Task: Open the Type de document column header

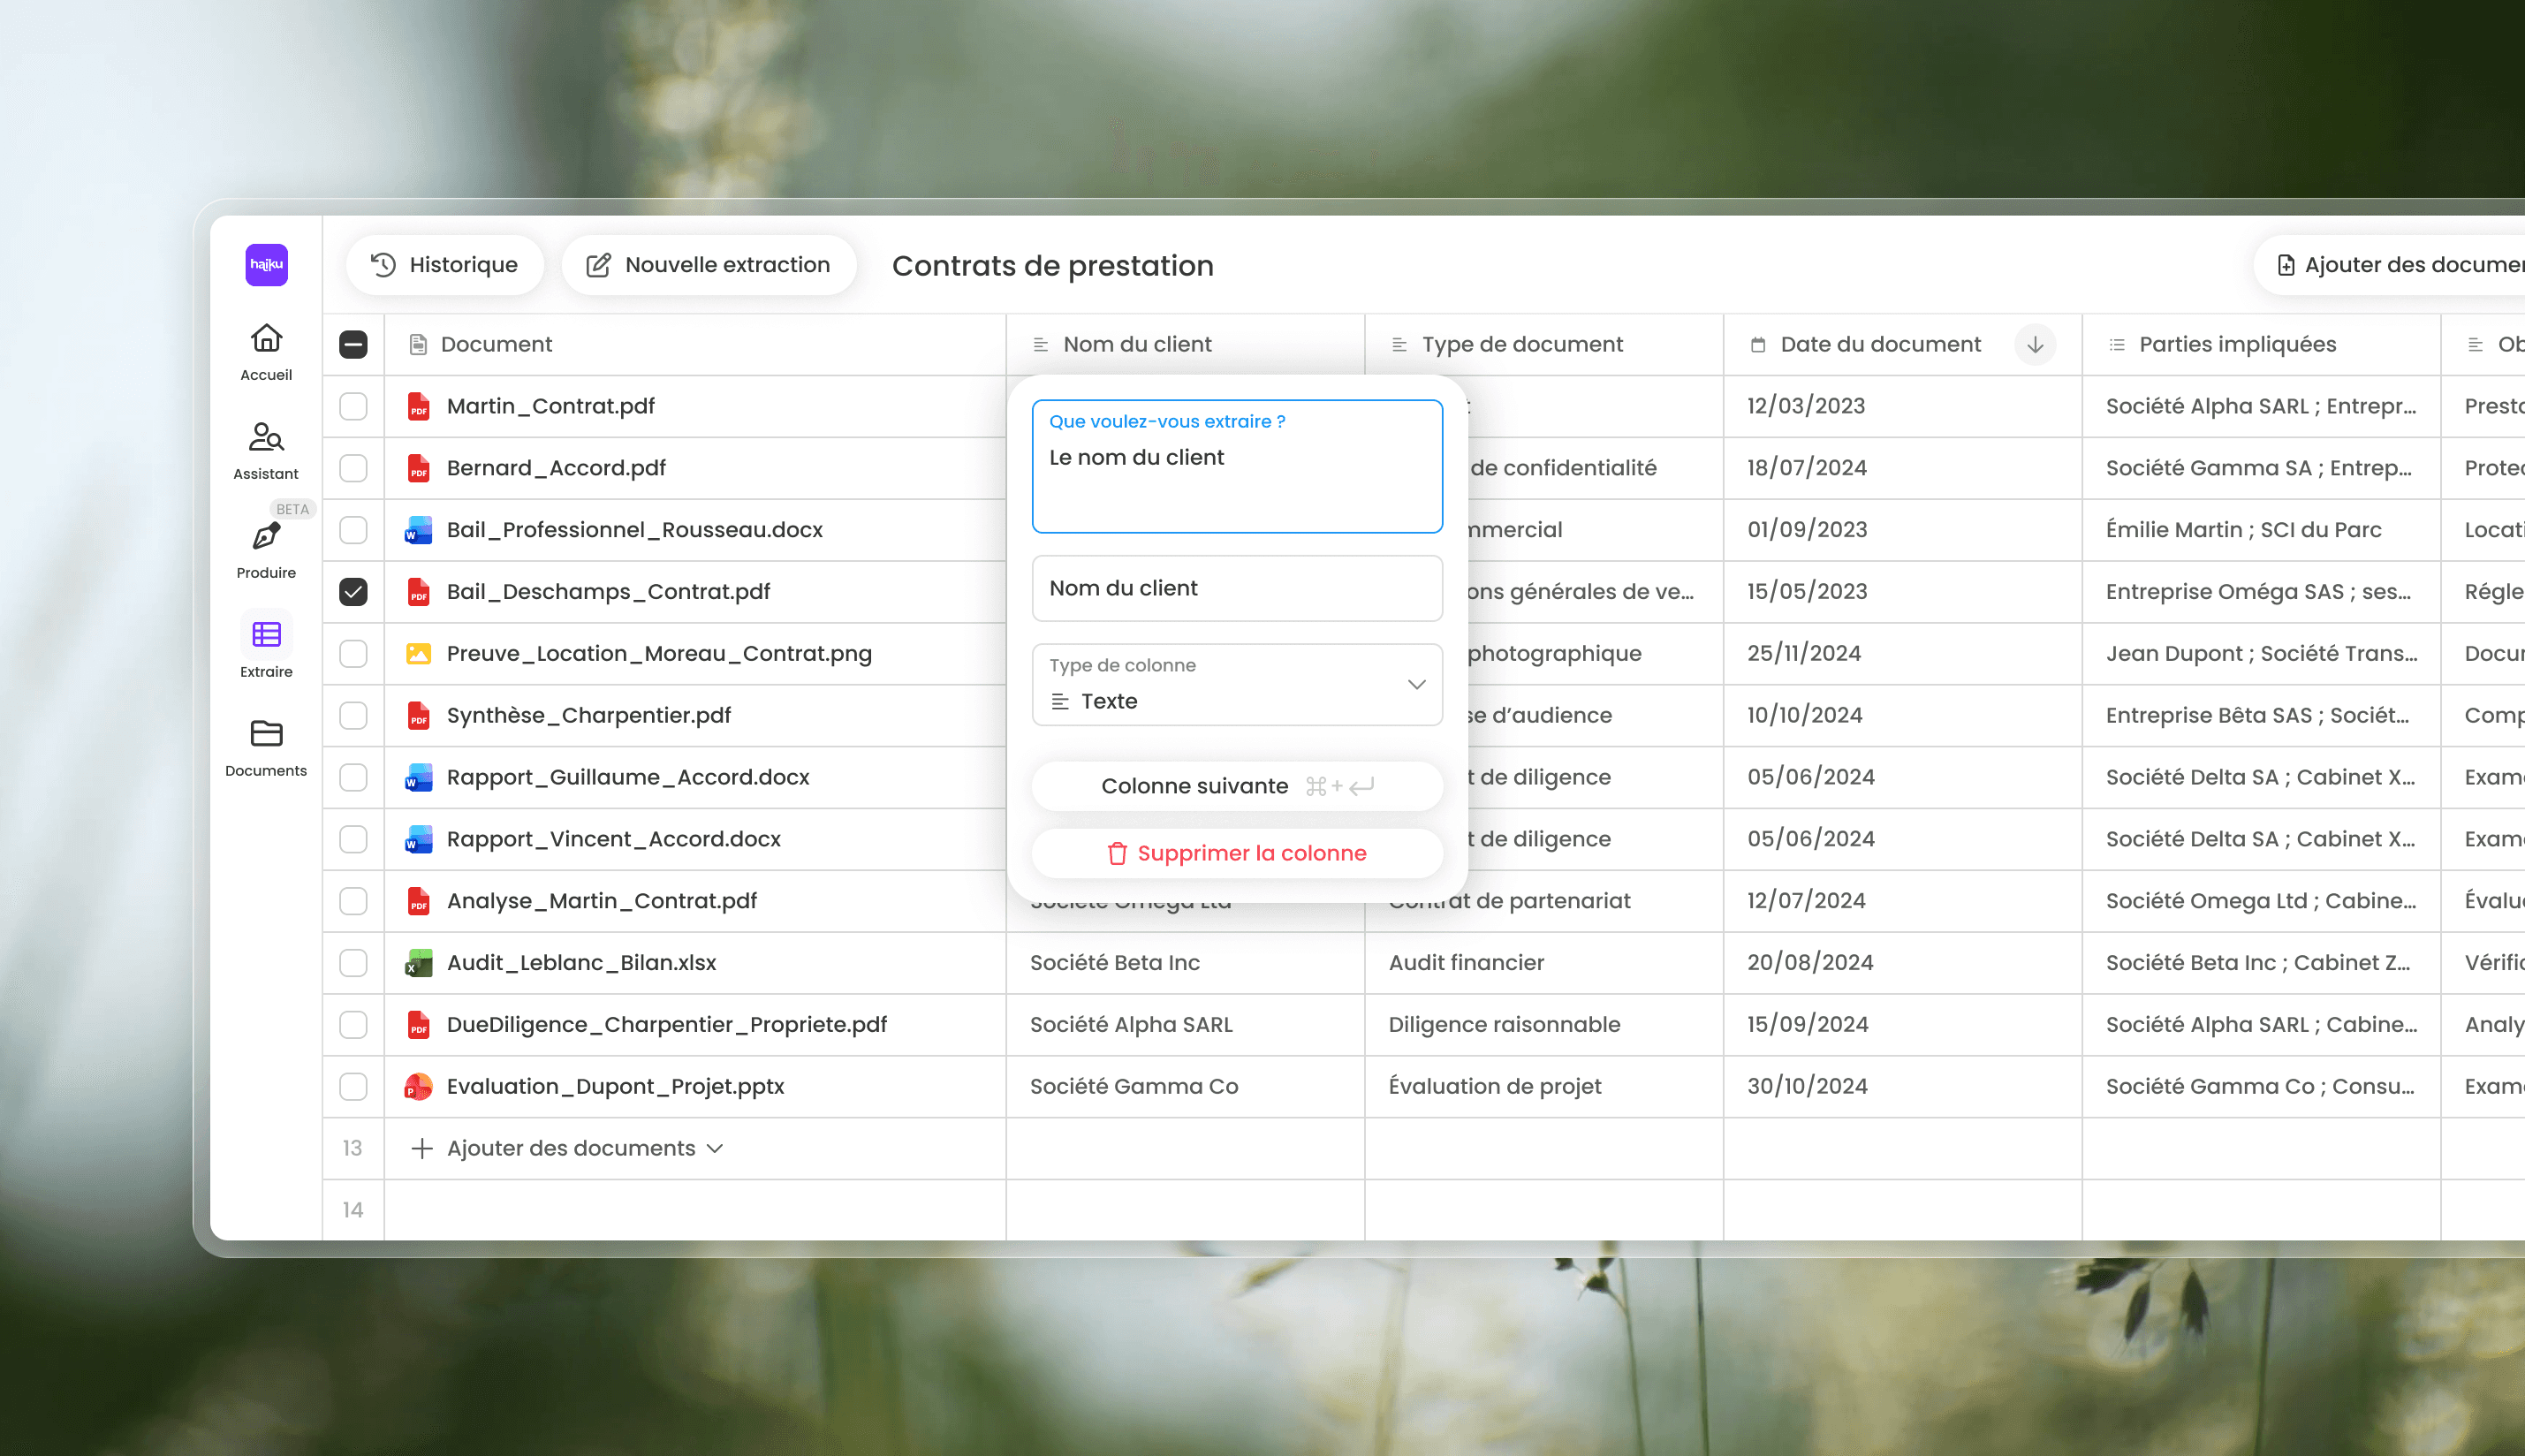Action: (x=1521, y=344)
